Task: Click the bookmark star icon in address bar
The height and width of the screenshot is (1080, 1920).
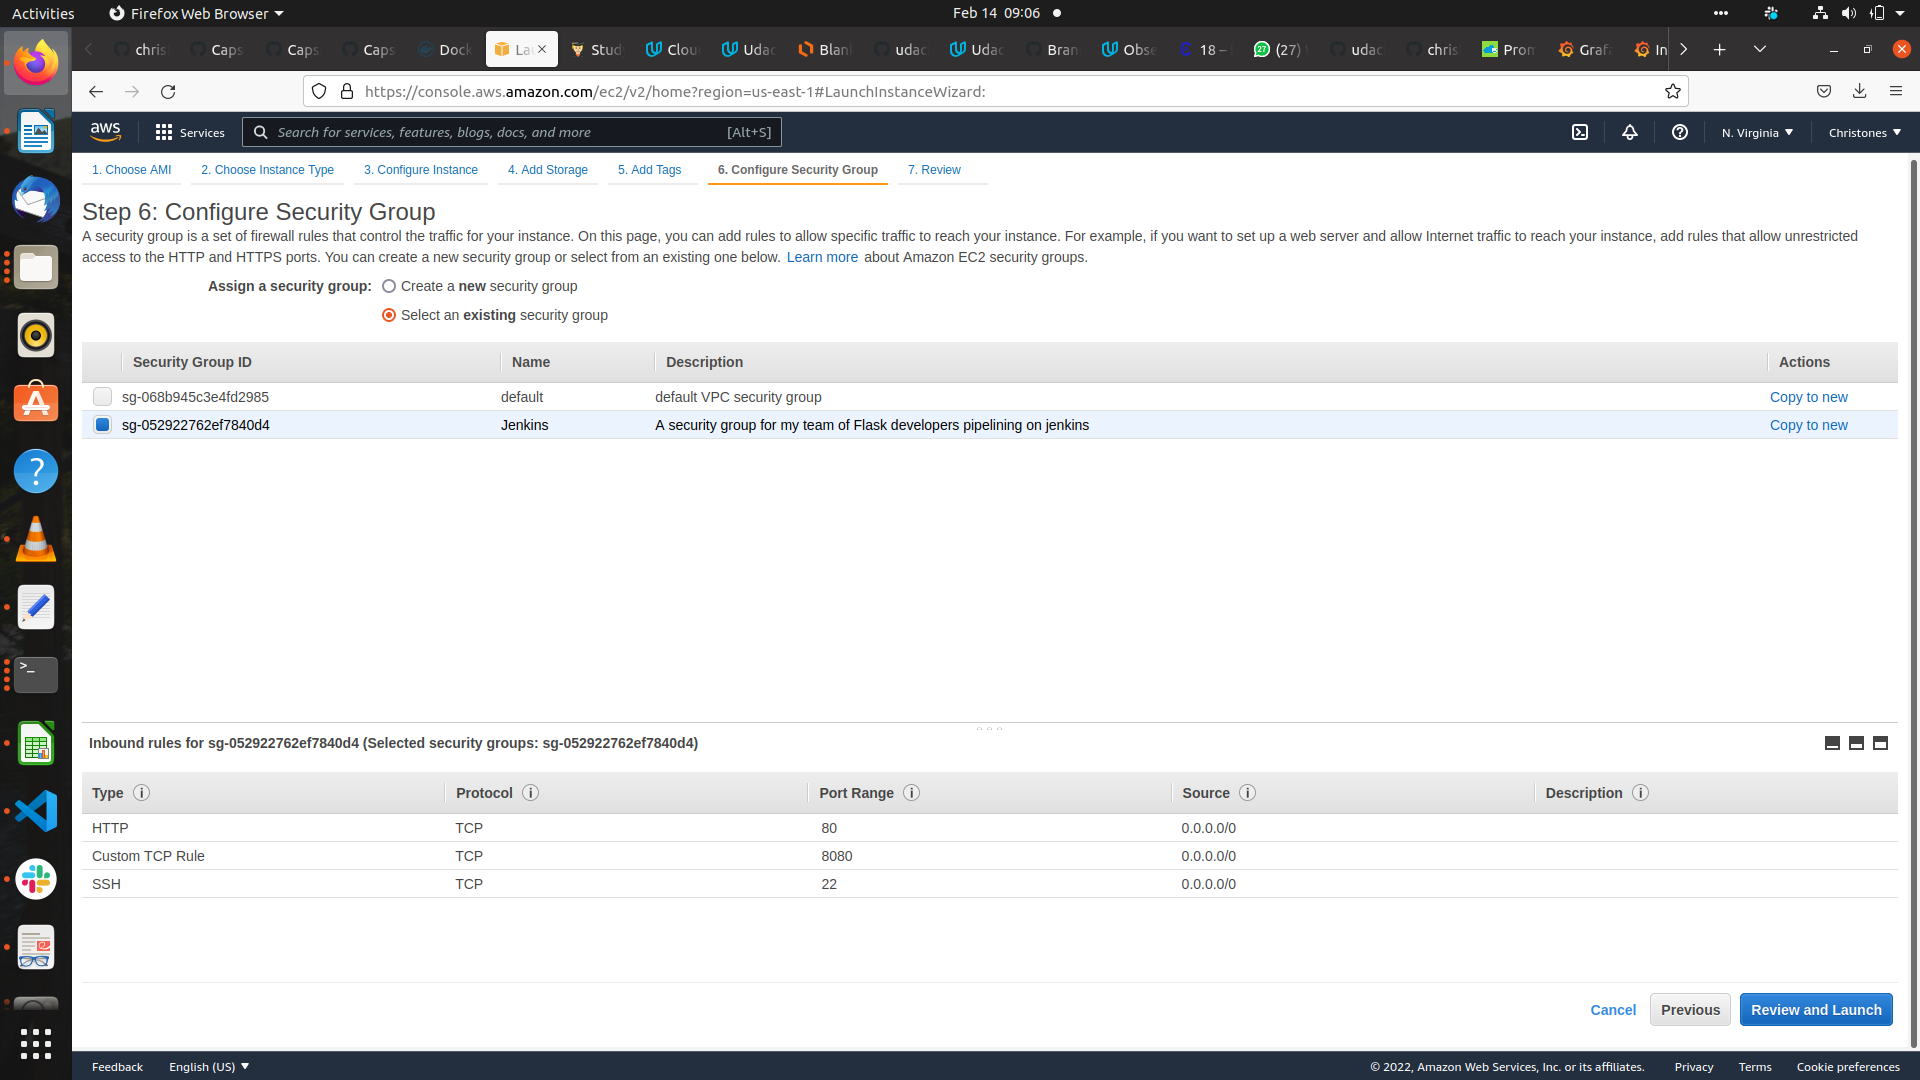Action: pos(1672,91)
